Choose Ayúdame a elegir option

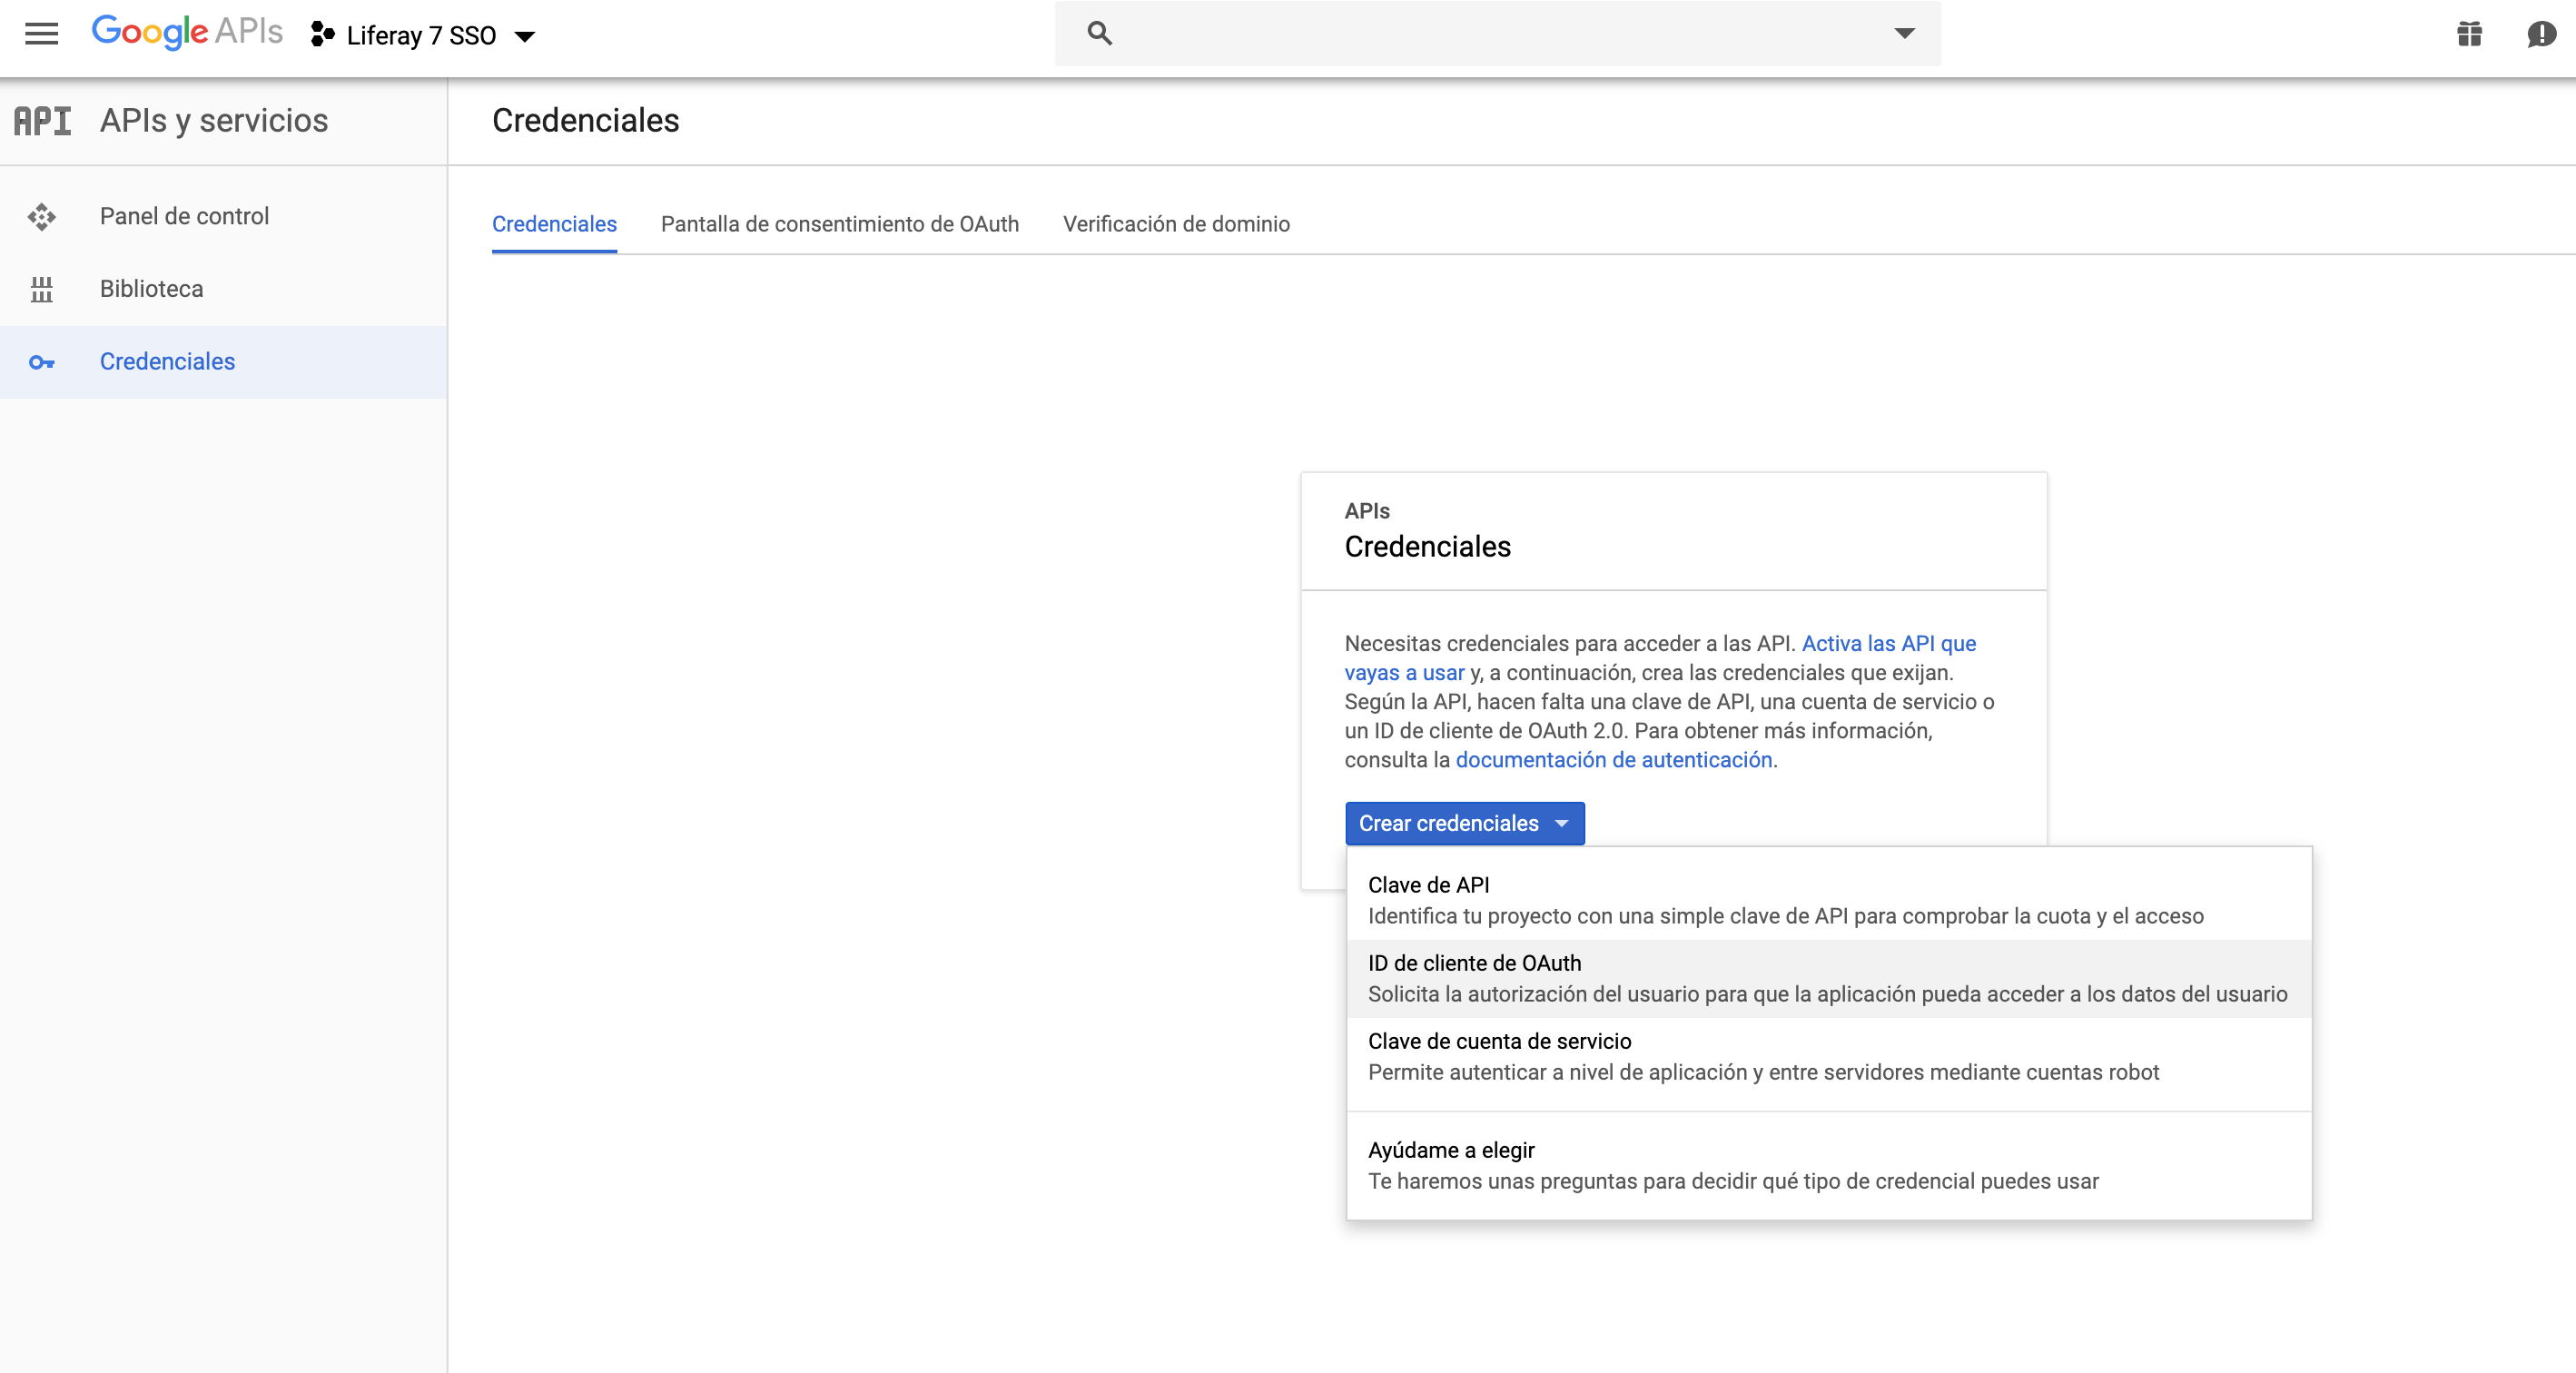[x=1829, y=1166]
